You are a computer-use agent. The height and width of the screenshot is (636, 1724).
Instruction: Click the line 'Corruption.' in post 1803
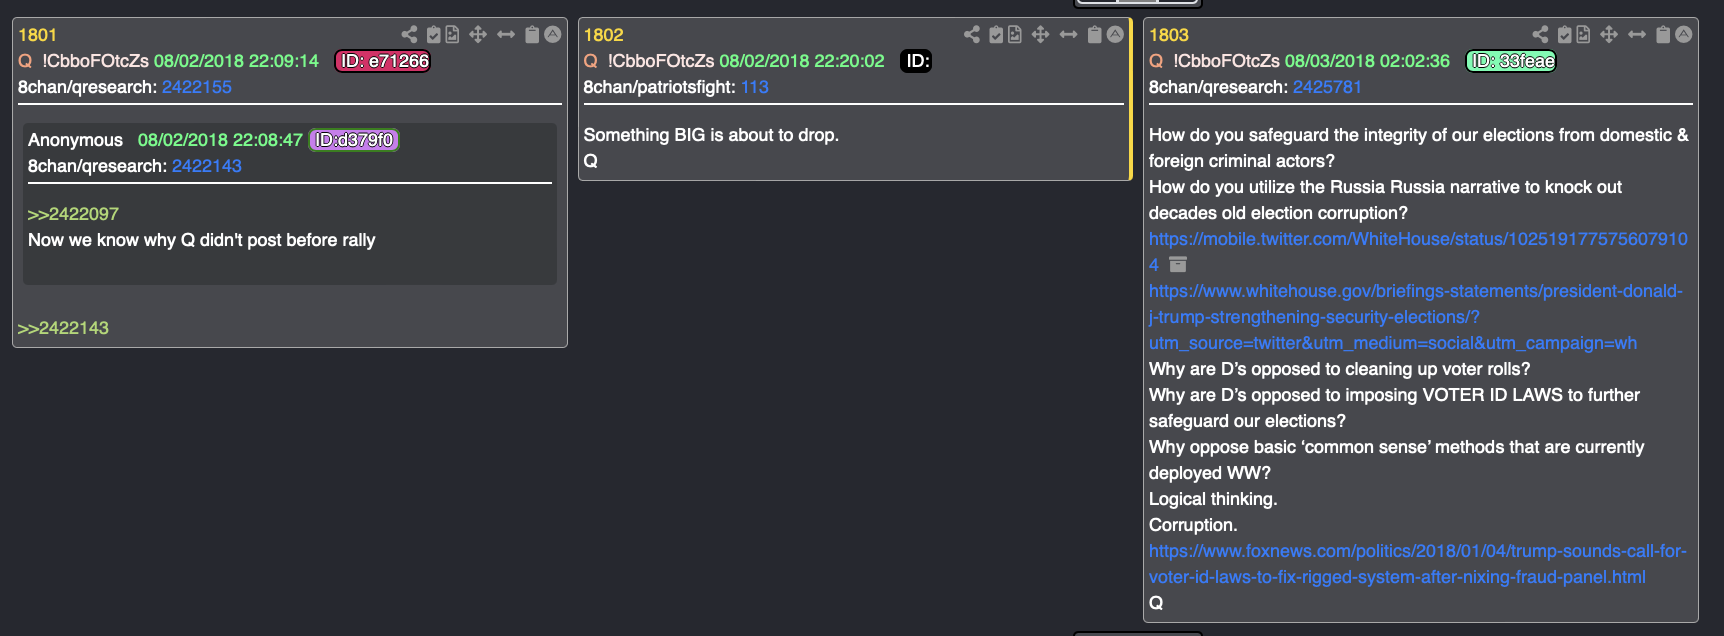[1193, 525]
